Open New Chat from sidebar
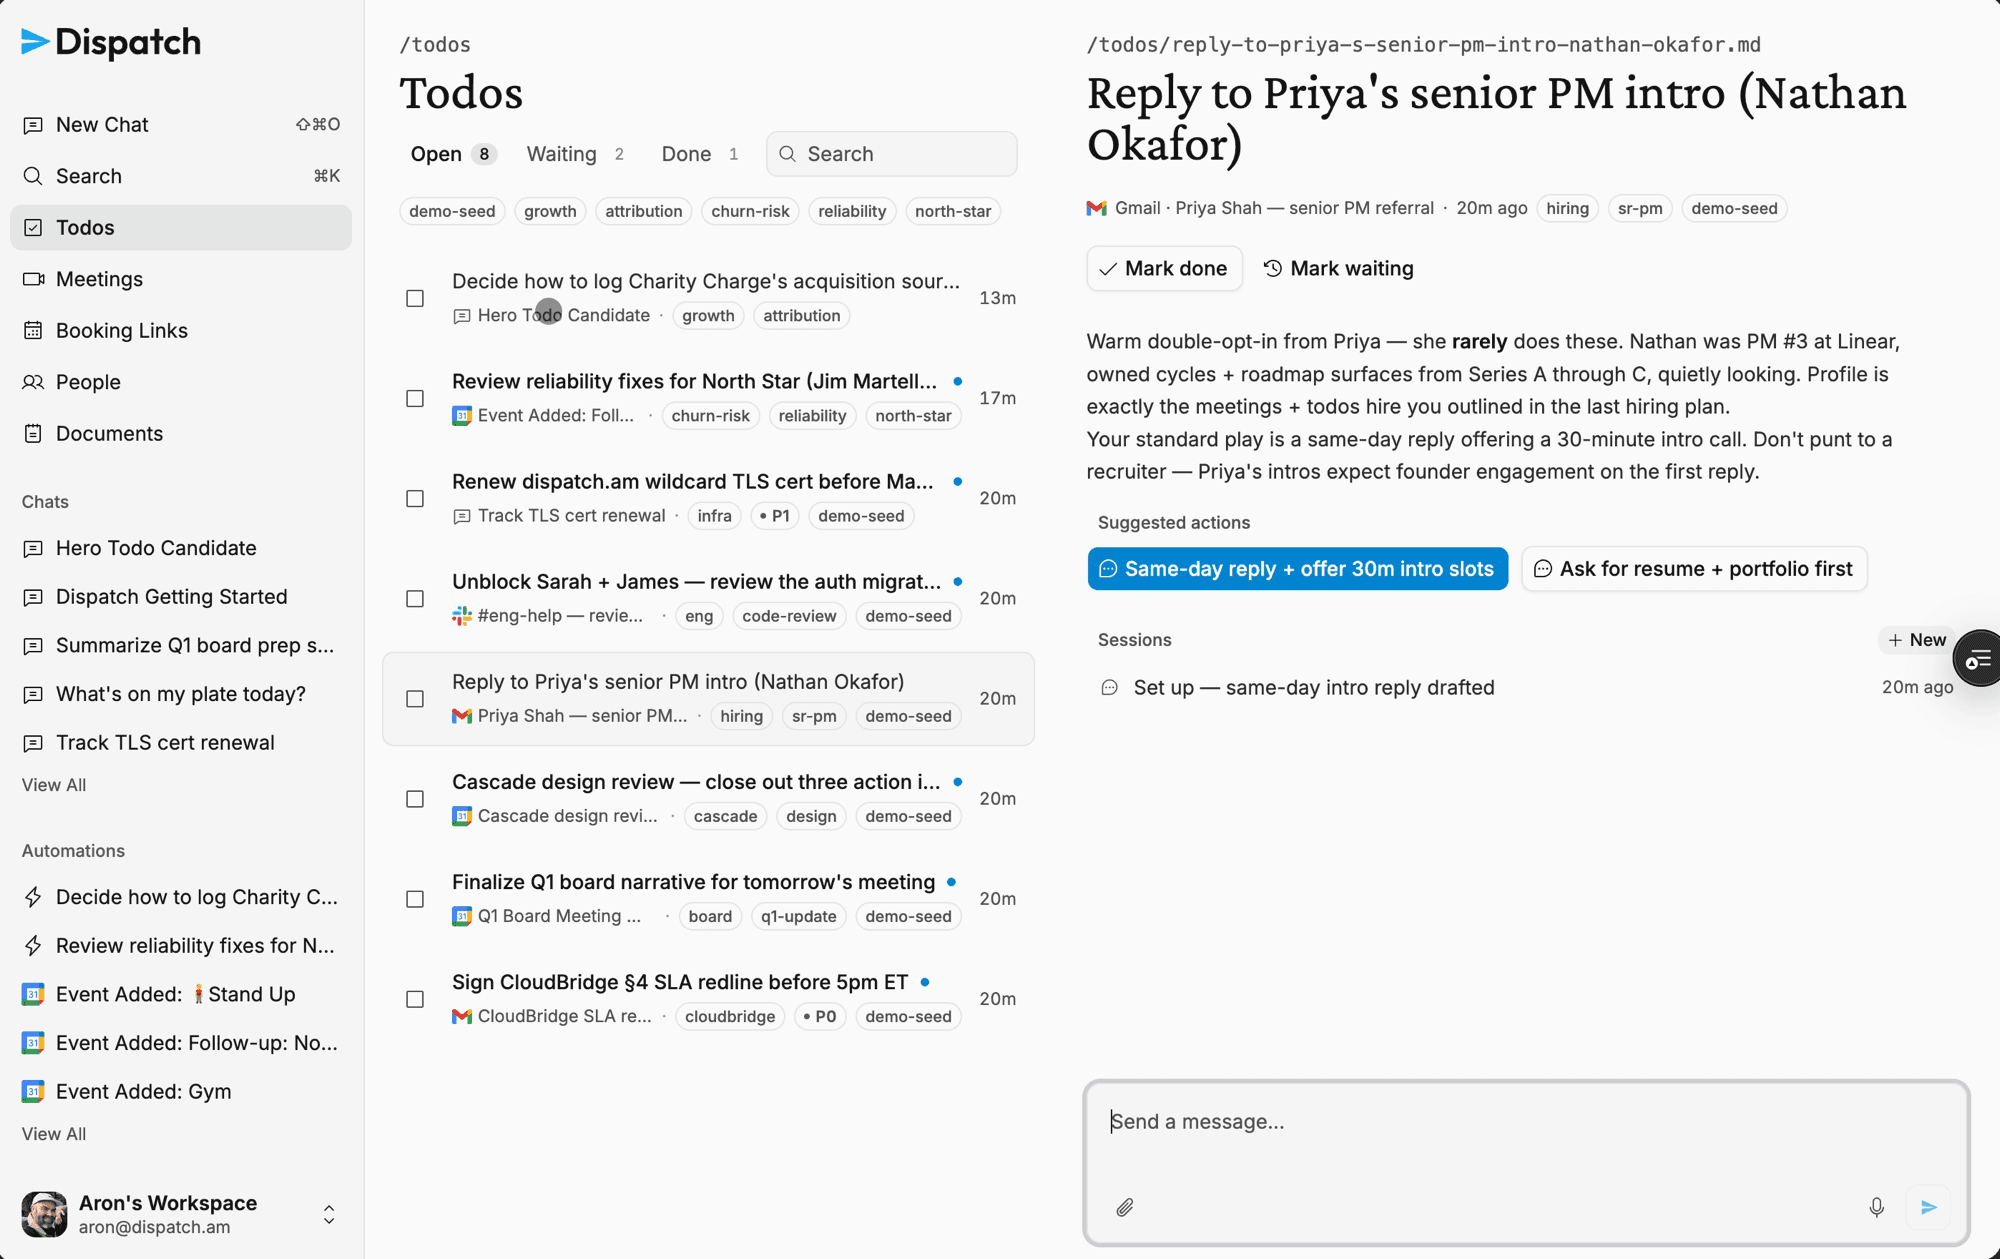 [x=181, y=125]
